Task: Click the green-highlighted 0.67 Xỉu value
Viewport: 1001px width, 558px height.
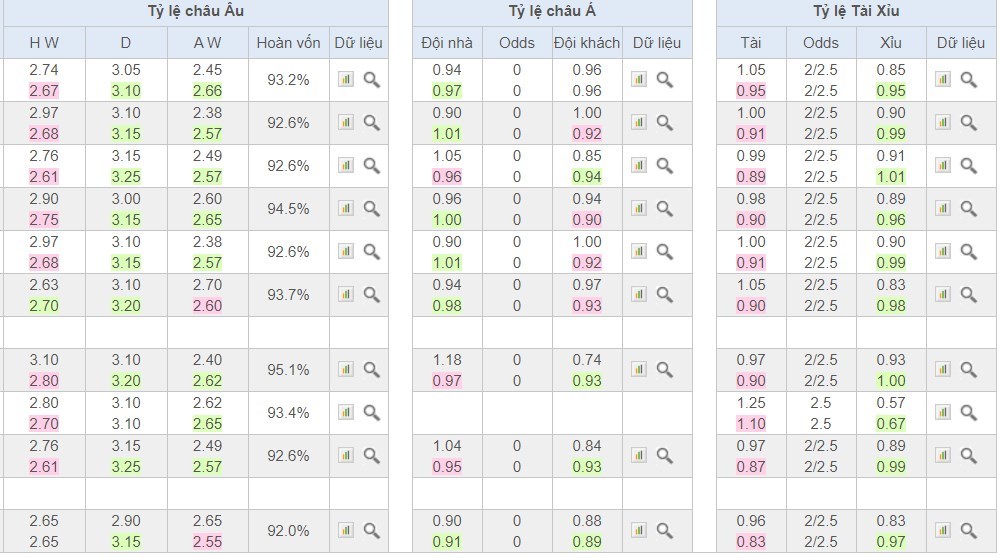Action: pyautogui.click(x=890, y=423)
